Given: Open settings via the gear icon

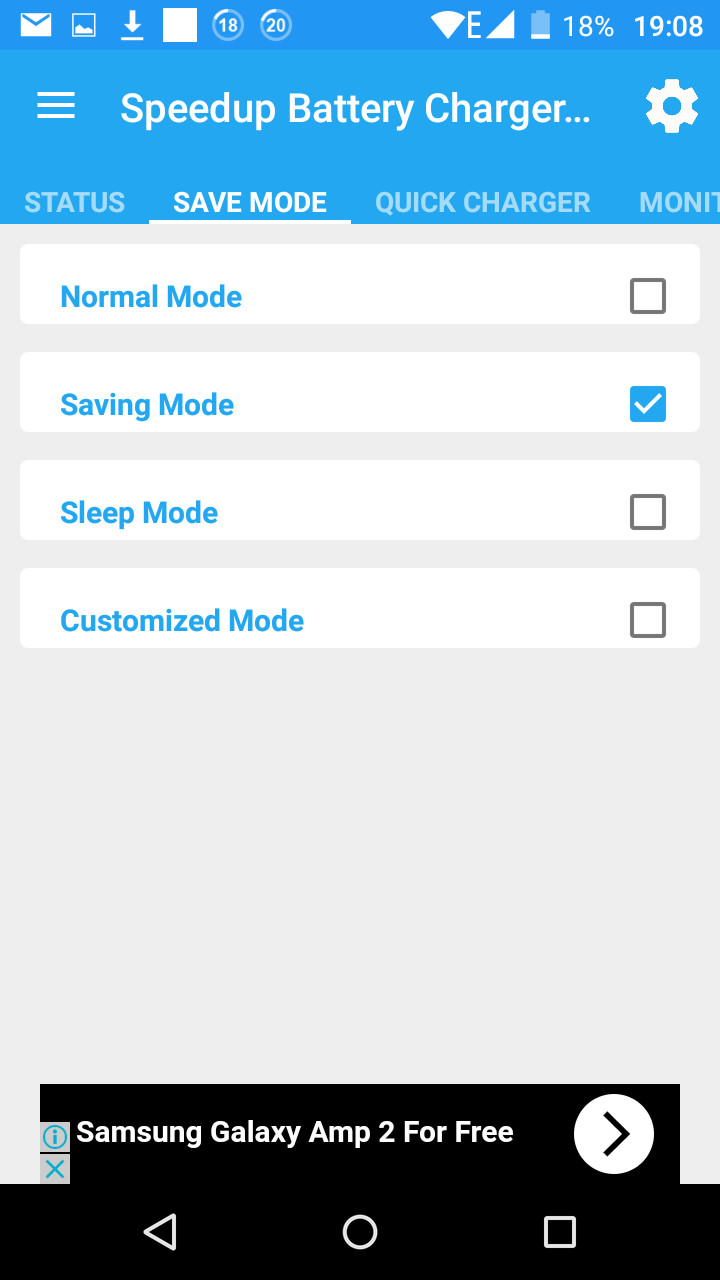Looking at the screenshot, I should (x=671, y=106).
